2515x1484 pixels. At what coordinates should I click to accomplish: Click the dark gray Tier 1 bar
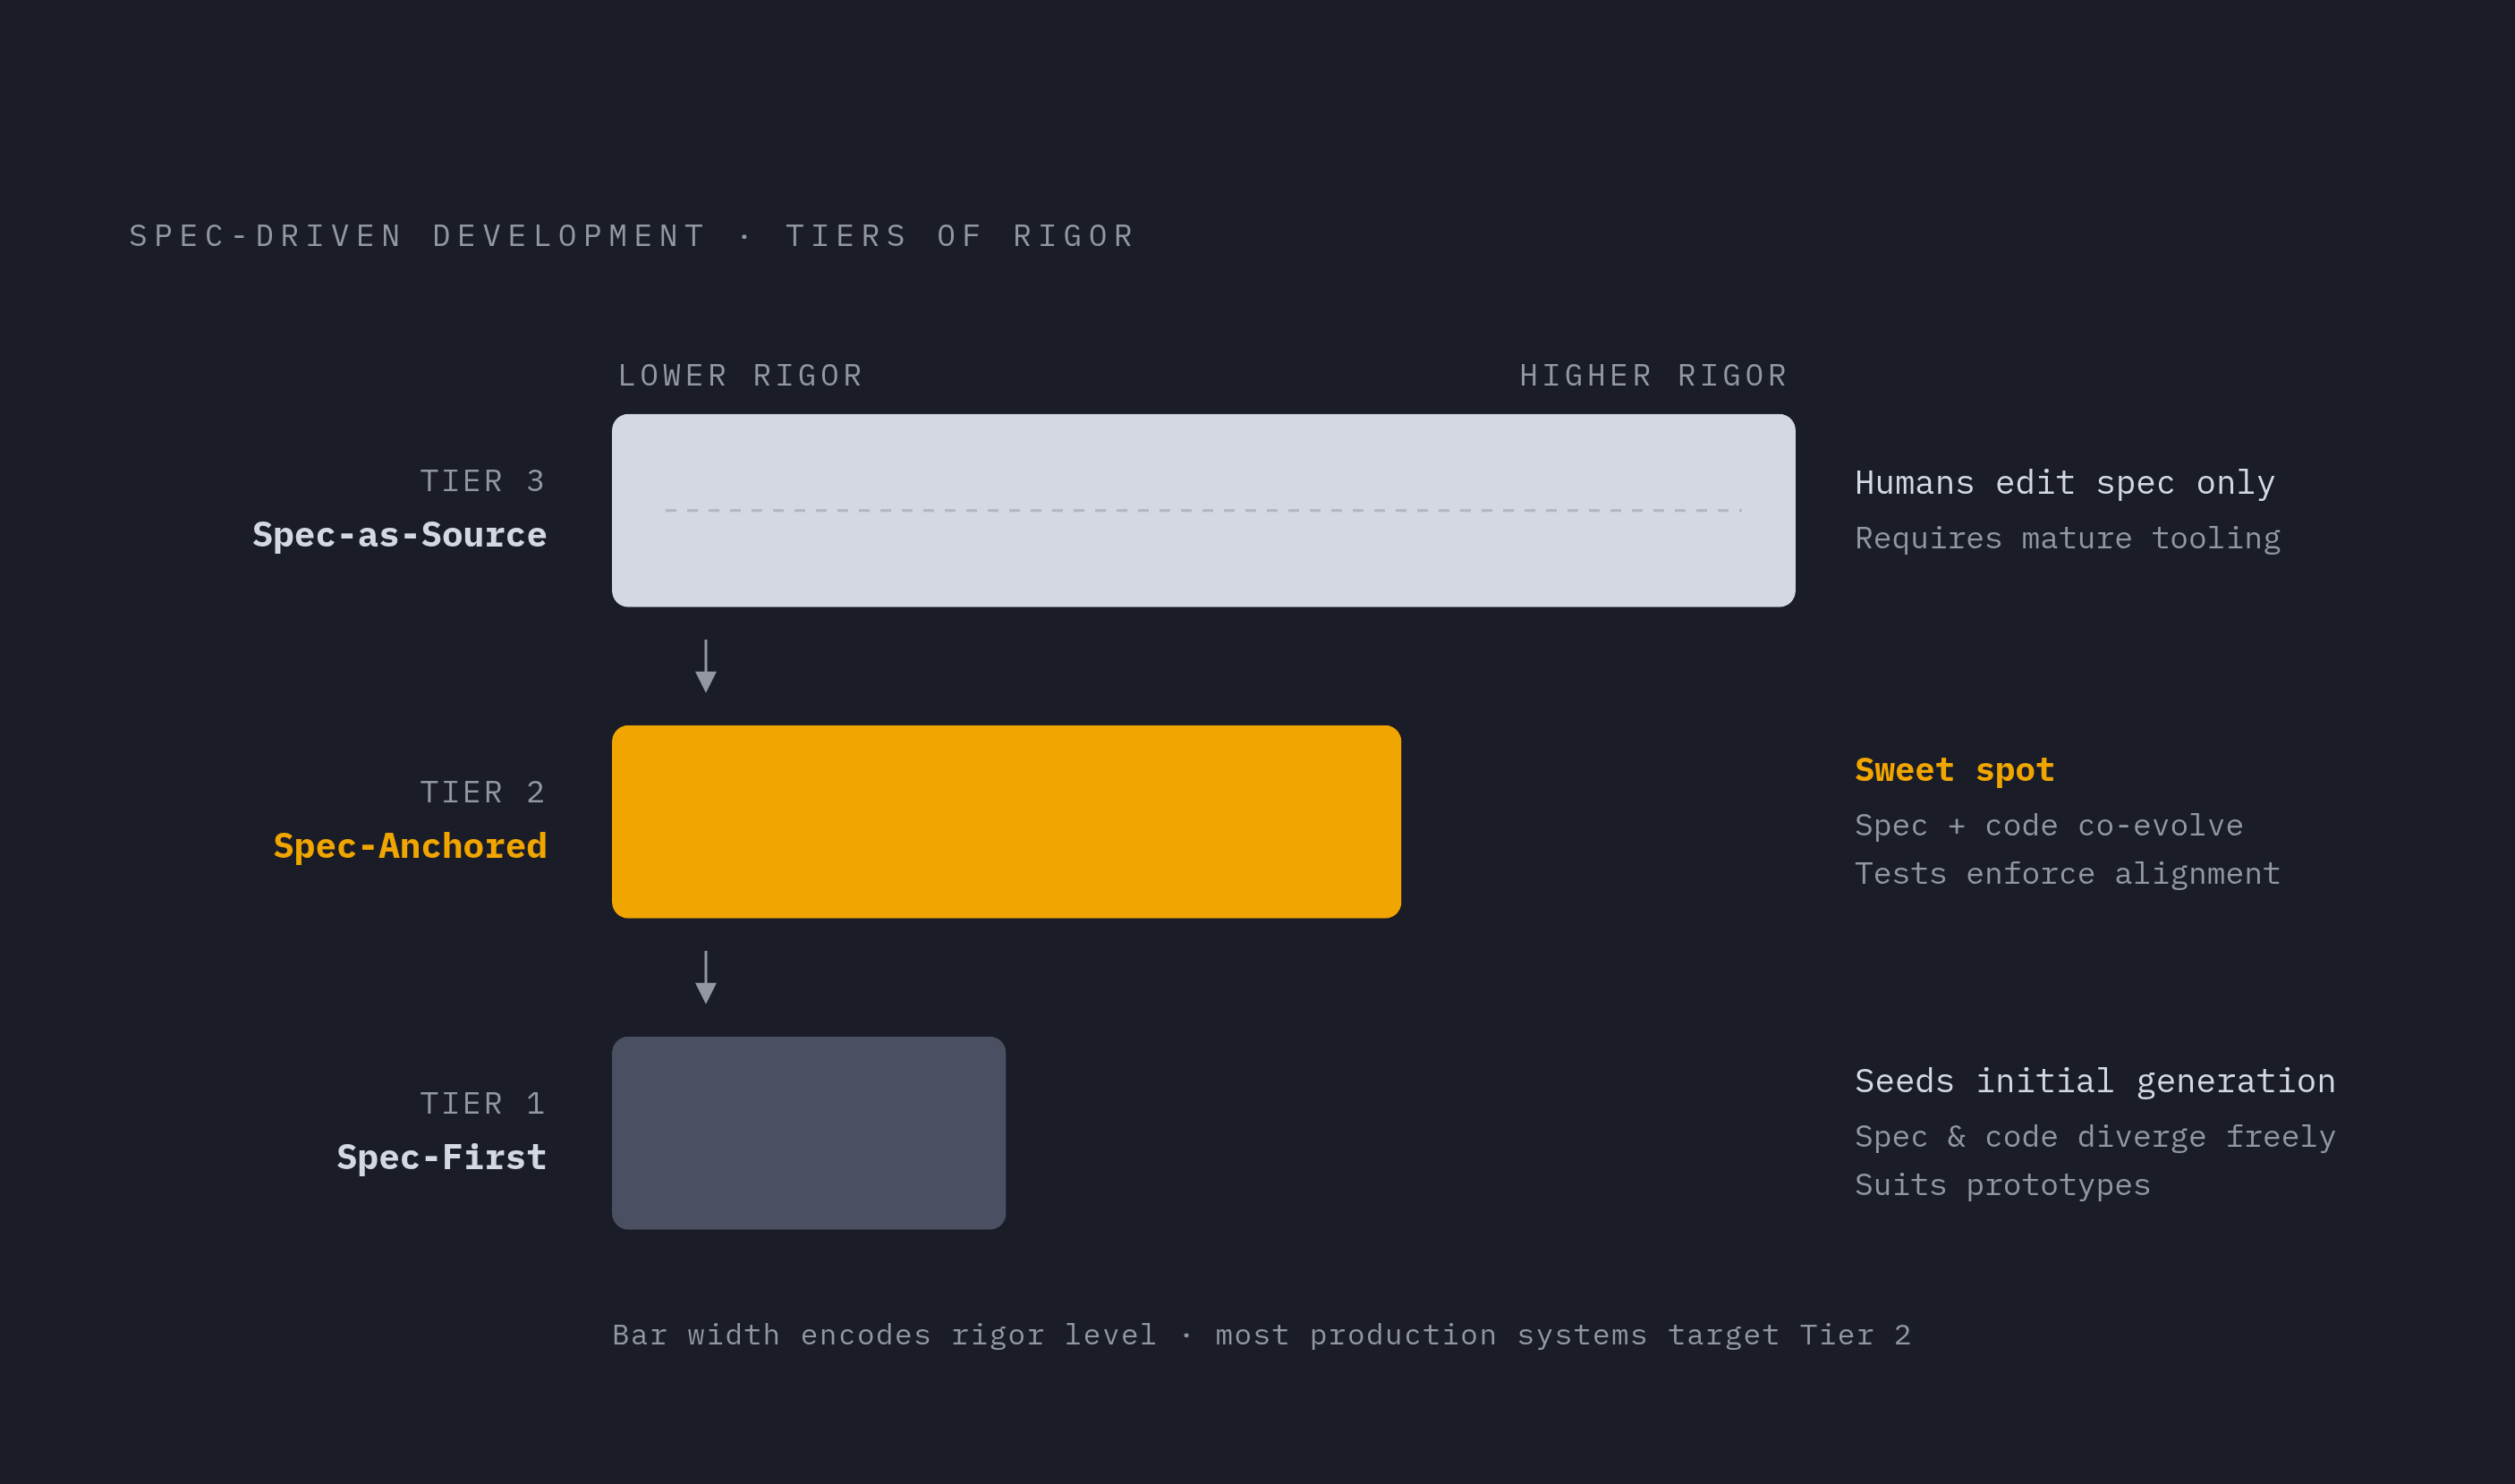click(809, 1133)
